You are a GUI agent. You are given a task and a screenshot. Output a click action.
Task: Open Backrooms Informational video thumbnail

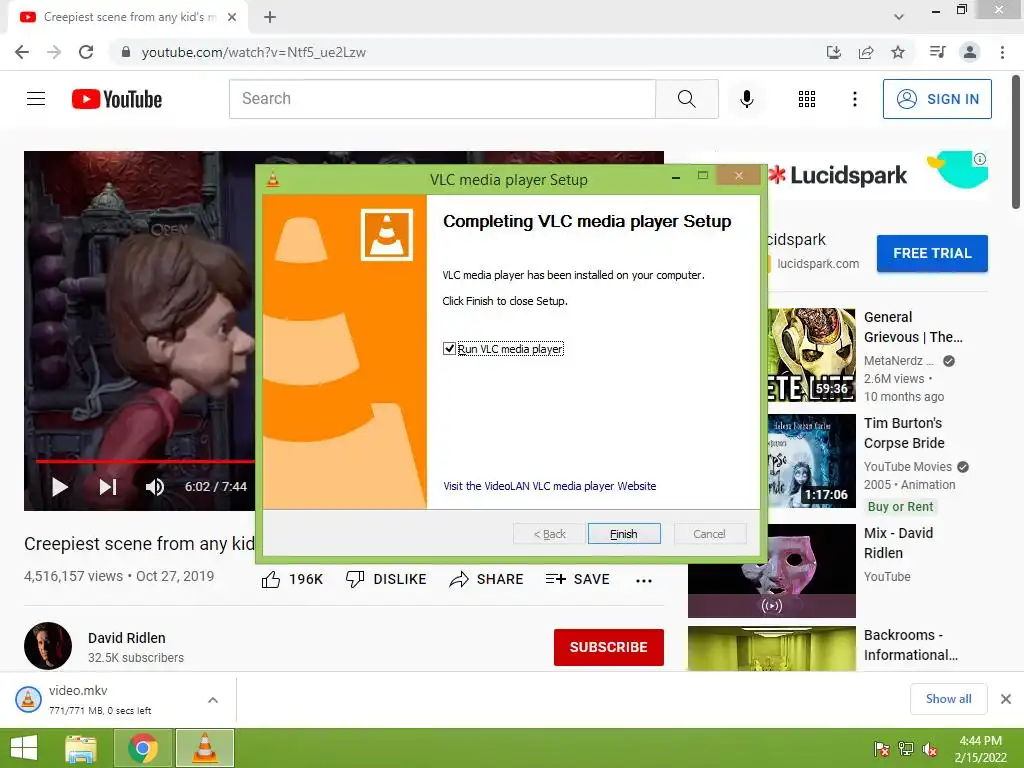(x=771, y=648)
